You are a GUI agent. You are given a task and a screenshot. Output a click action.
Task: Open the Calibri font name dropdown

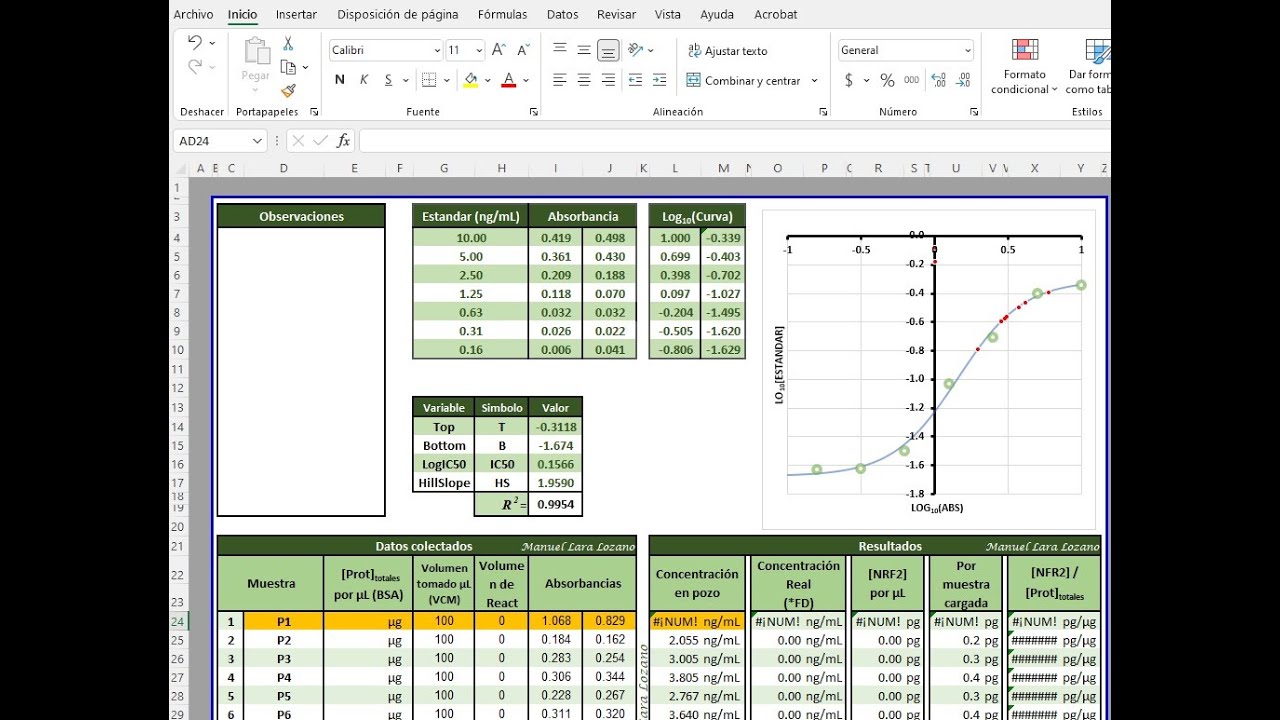(x=437, y=50)
